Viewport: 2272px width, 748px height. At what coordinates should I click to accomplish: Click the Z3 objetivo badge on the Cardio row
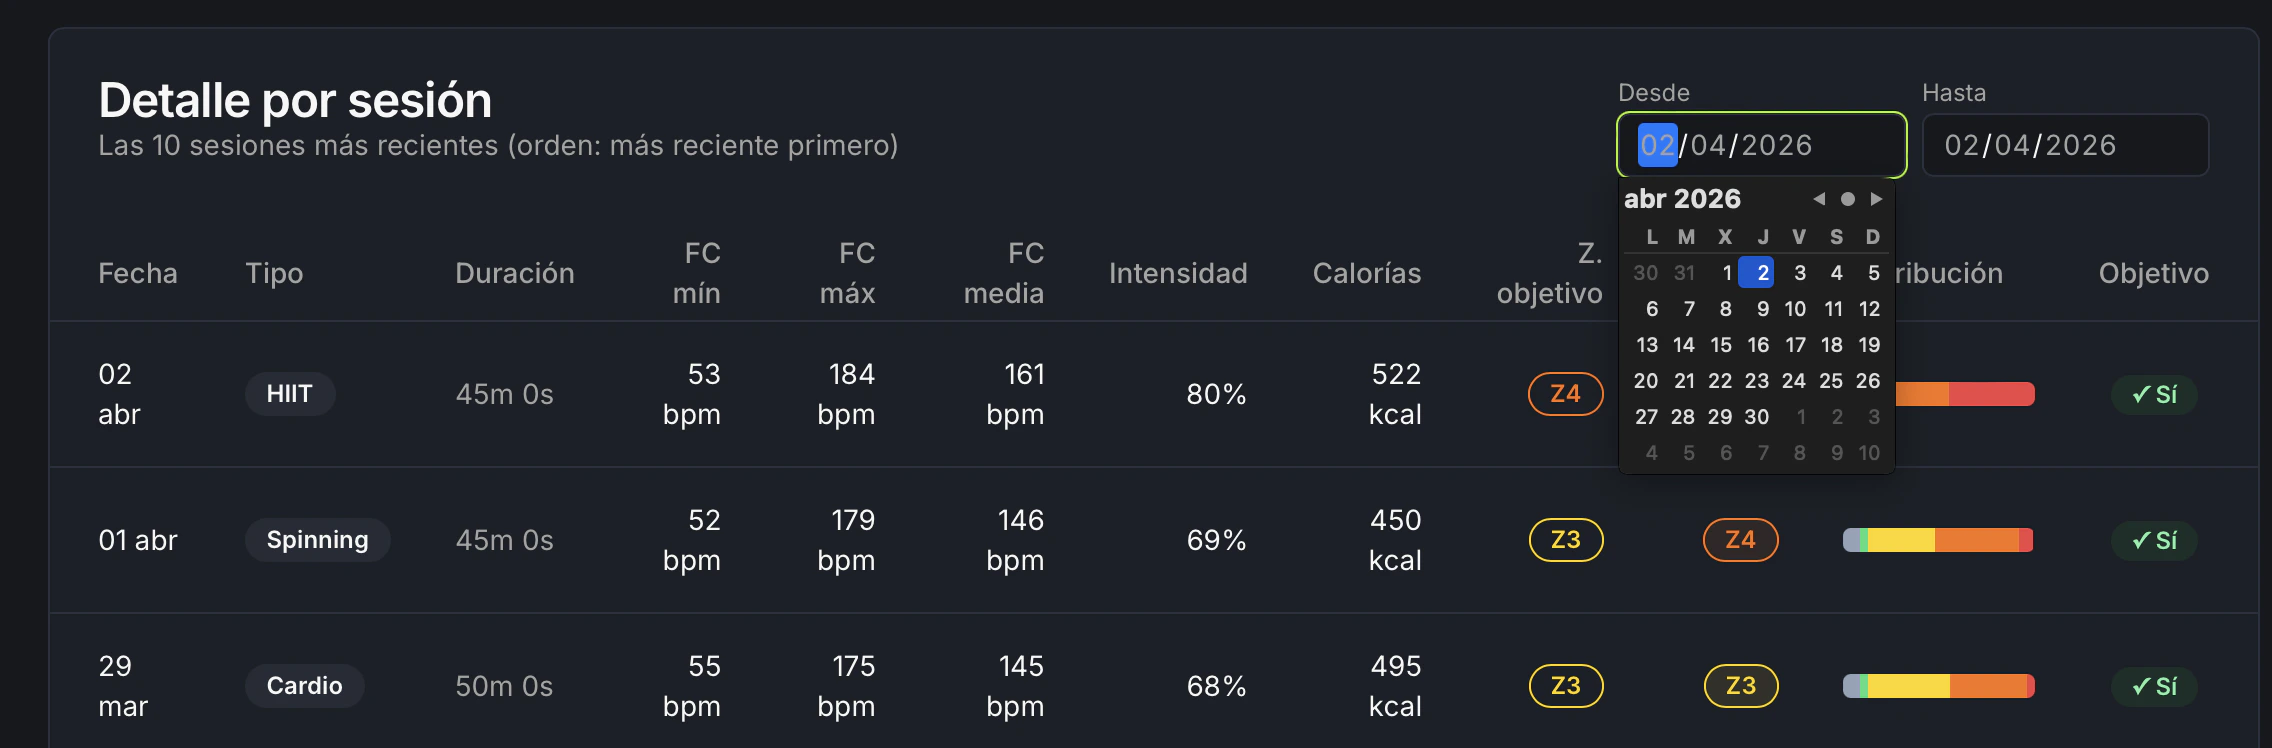pyautogui.click(x=1740, y=686)
